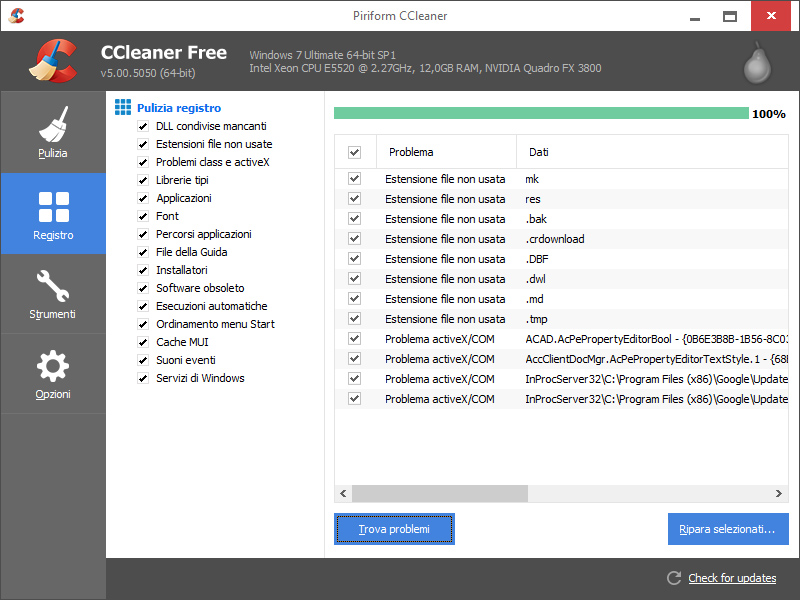Select the .crdownload data cell
The image size is (800, 600).
point(555,239)
